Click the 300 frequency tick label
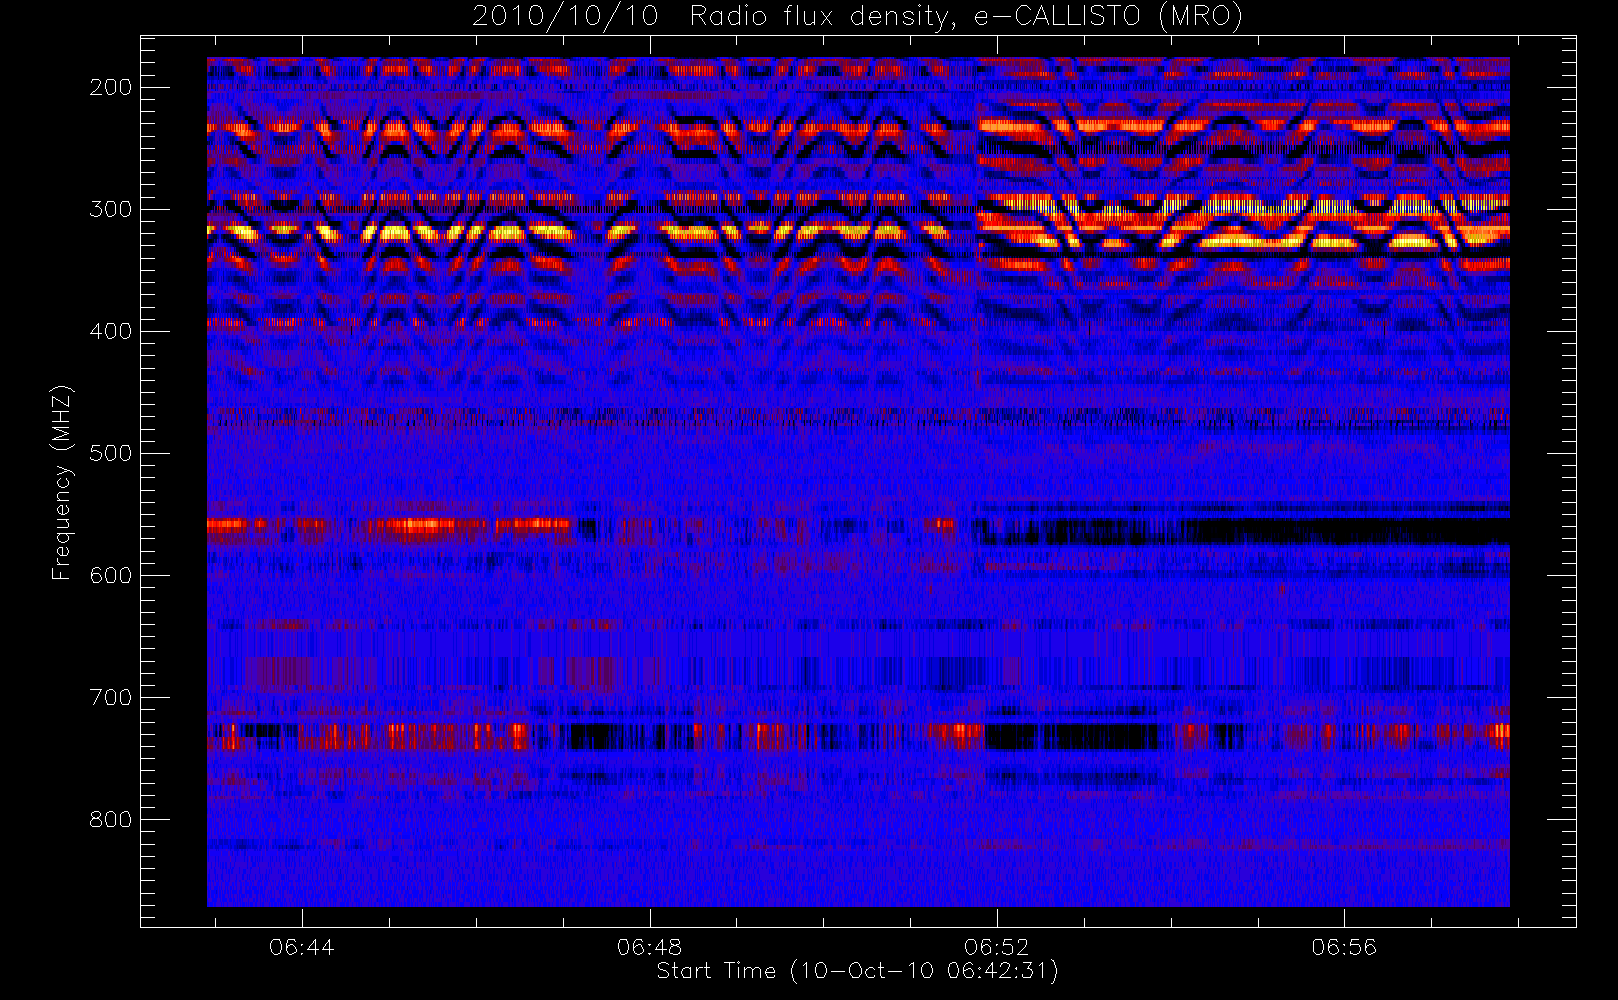 coord(111,209)
